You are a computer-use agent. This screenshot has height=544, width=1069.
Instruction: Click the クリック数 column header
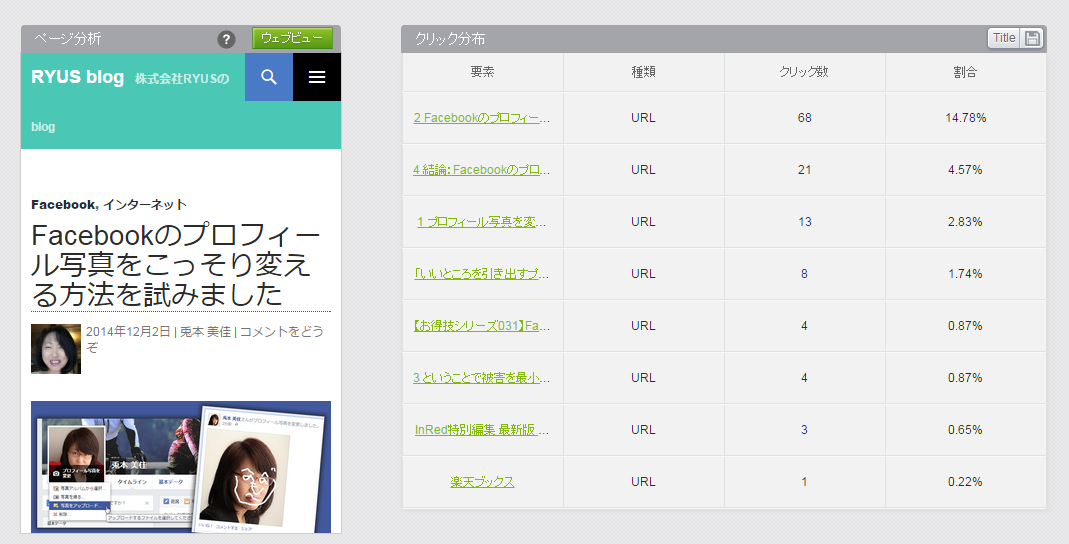click(x=804, y=72)
